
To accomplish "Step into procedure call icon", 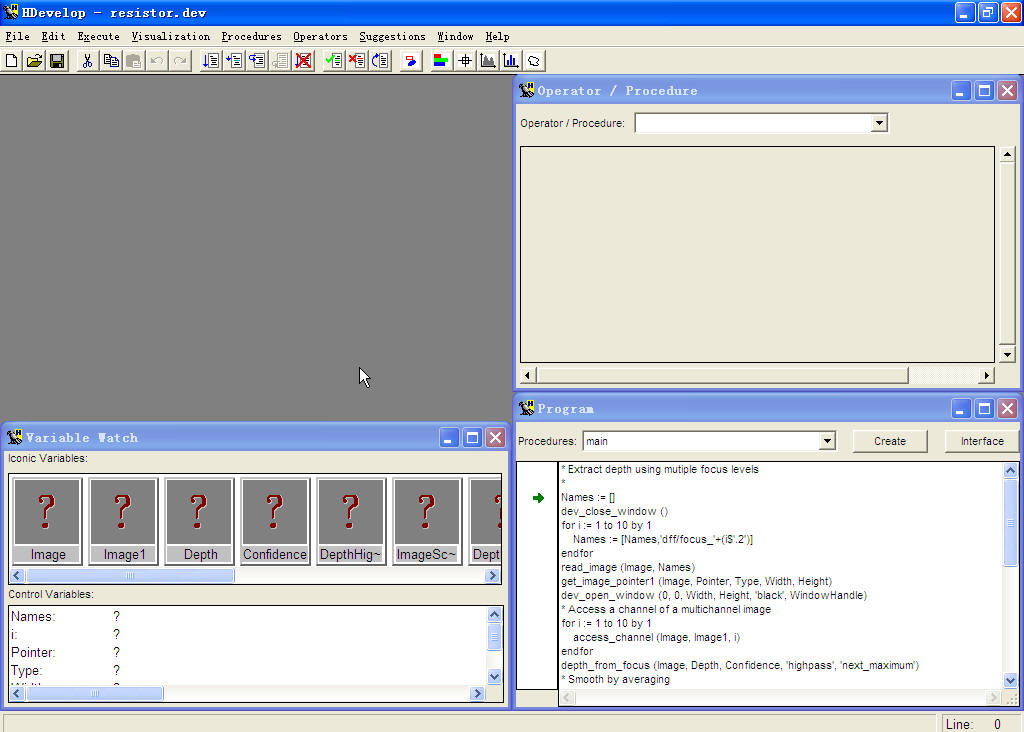I will (257, 61).
